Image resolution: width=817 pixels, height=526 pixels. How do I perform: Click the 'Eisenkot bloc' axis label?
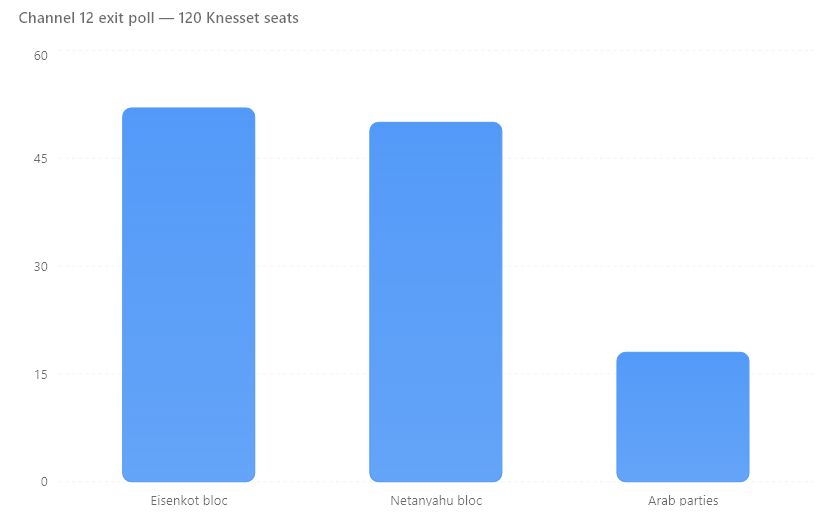189,500
